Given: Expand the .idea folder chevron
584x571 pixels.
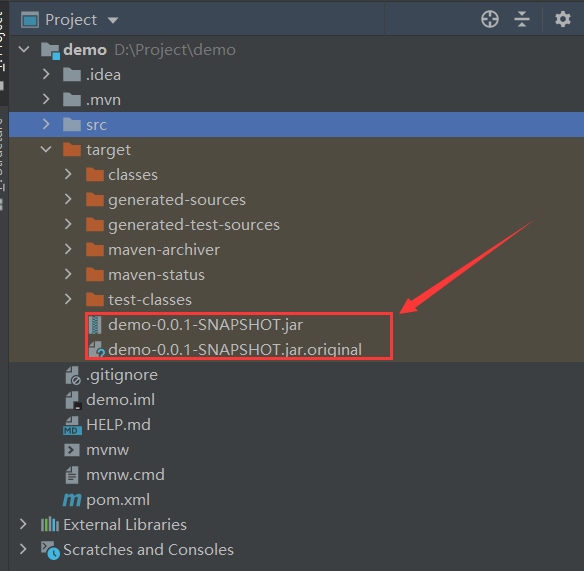Looking at the screenshot, I should (46, 74).
